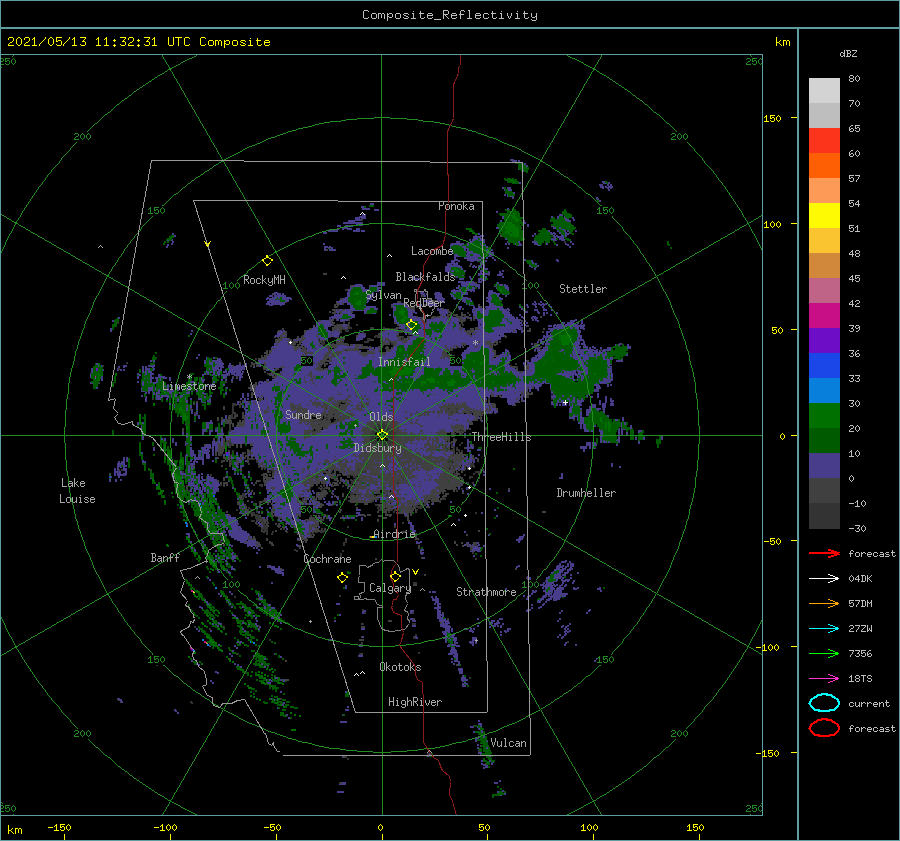
Task: Click the HighRiver town label
Action: coord(414,702)
